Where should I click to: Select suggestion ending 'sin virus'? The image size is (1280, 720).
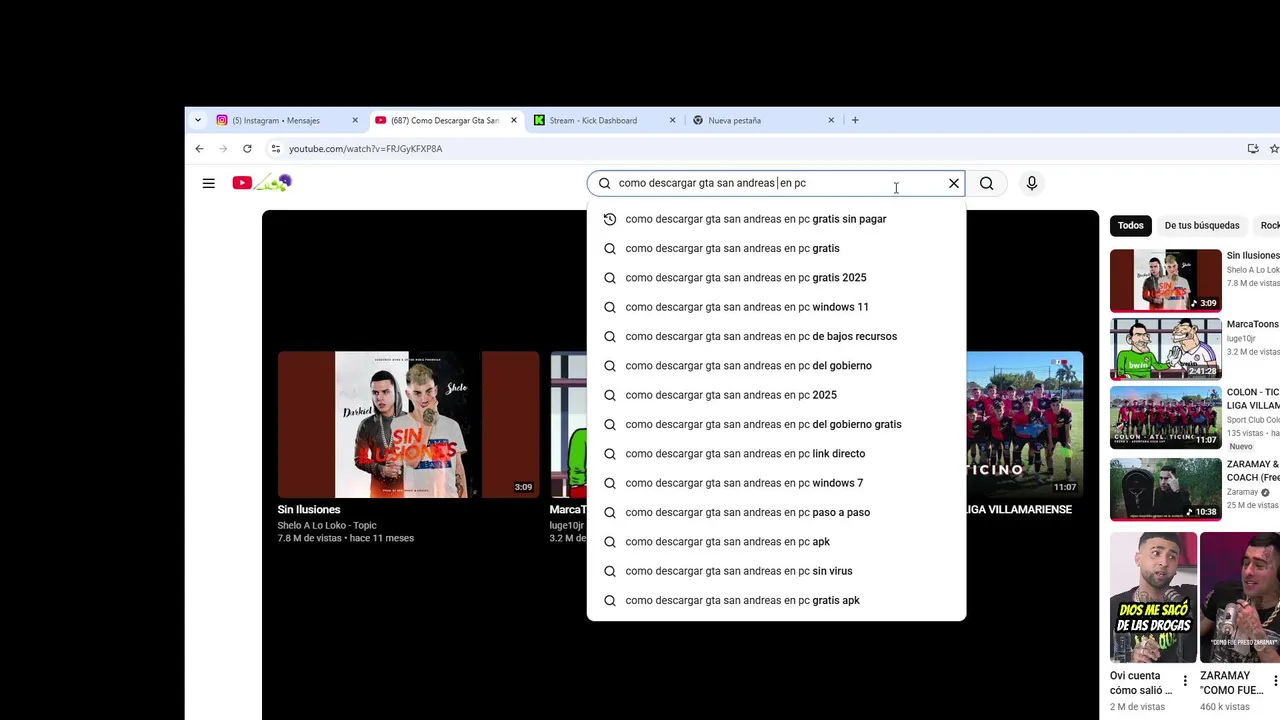point(776,571)
